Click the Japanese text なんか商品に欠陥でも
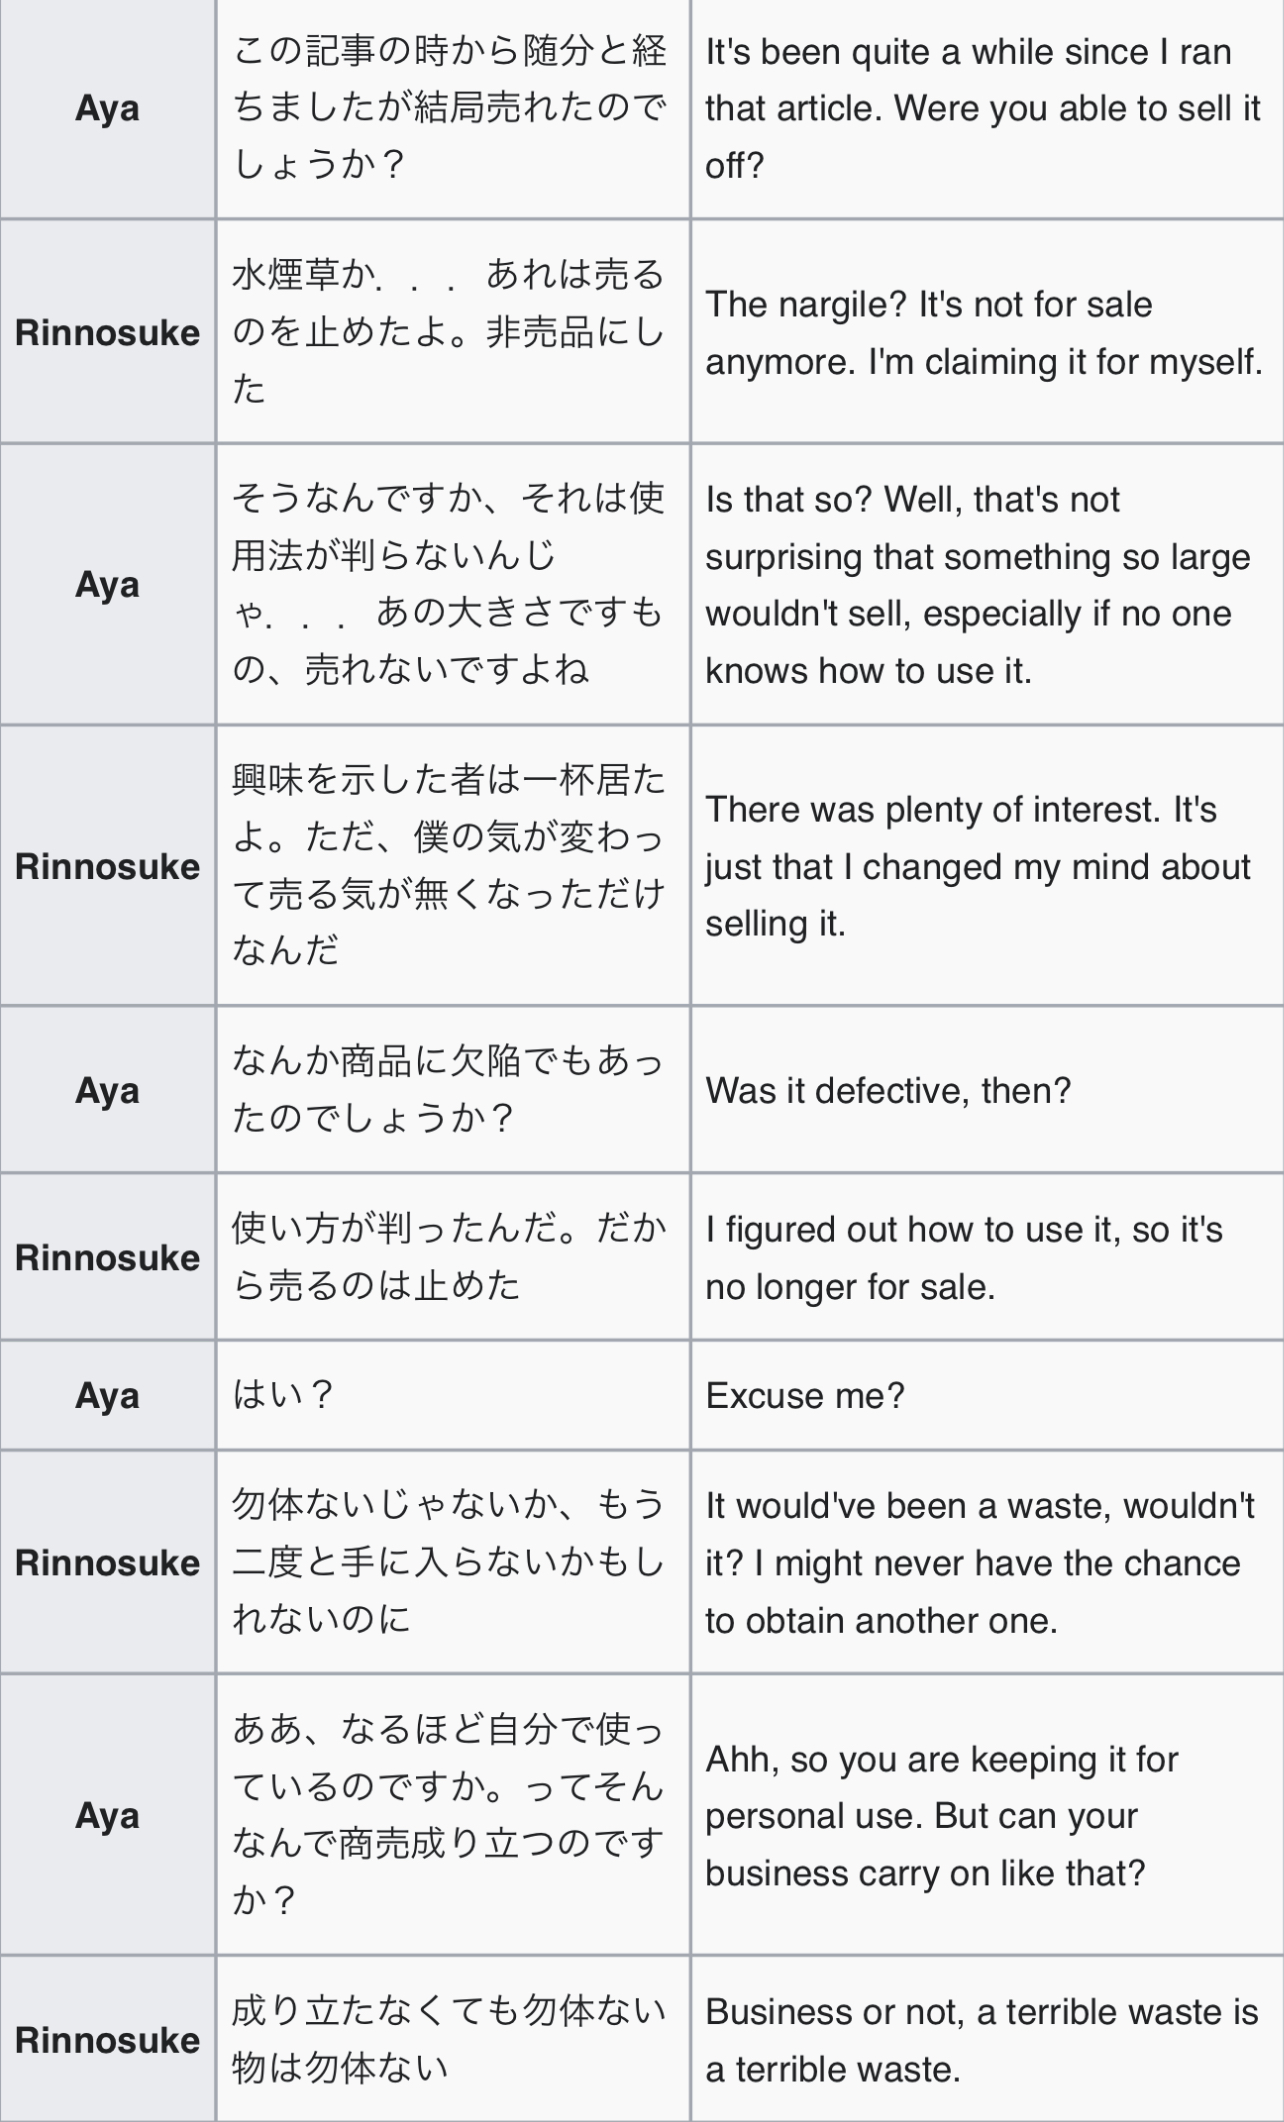Screen dimensions: 1284x2122 point(448,1089)
